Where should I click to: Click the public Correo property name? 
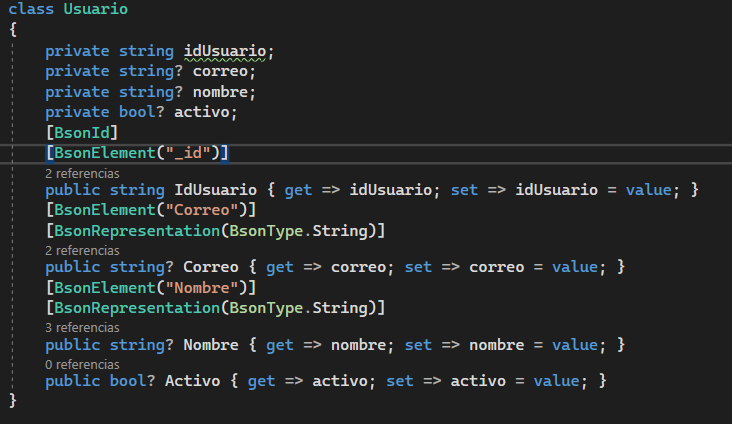210,267
